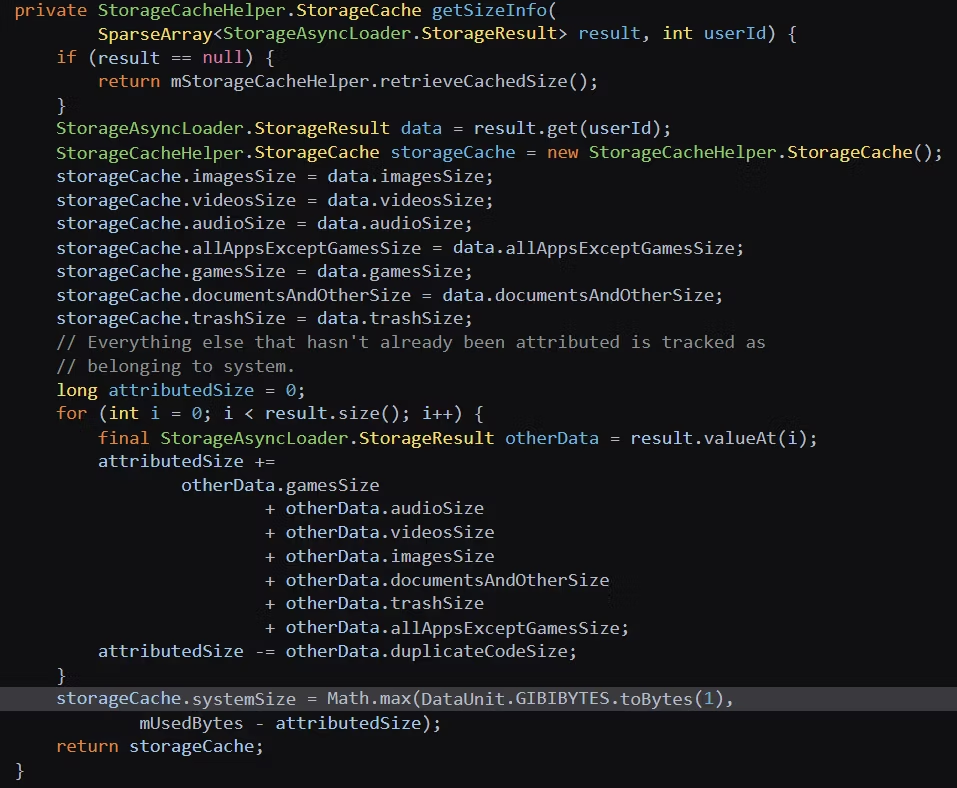Click otherData.imagesSize operand
This screenshot has width=957, height=788.
(x=390, y=557)
